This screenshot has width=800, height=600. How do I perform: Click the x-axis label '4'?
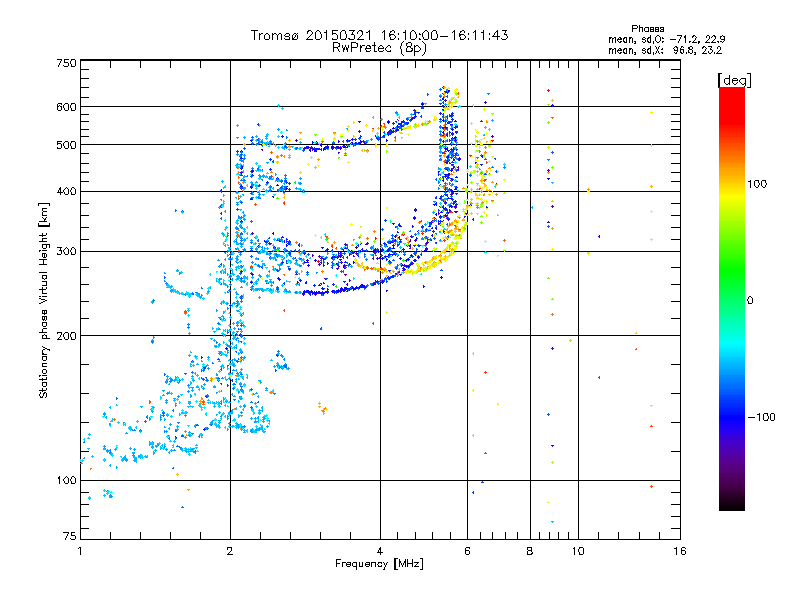coord(380,551)
